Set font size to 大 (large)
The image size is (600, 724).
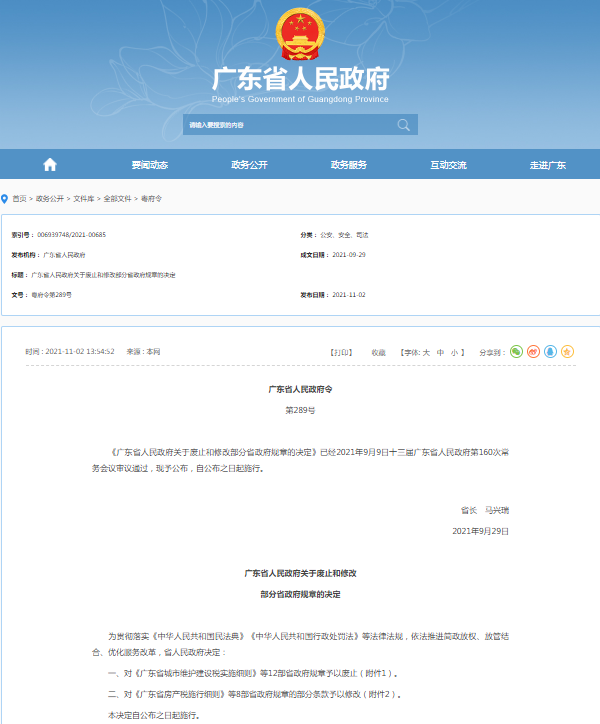coord(426,352)
